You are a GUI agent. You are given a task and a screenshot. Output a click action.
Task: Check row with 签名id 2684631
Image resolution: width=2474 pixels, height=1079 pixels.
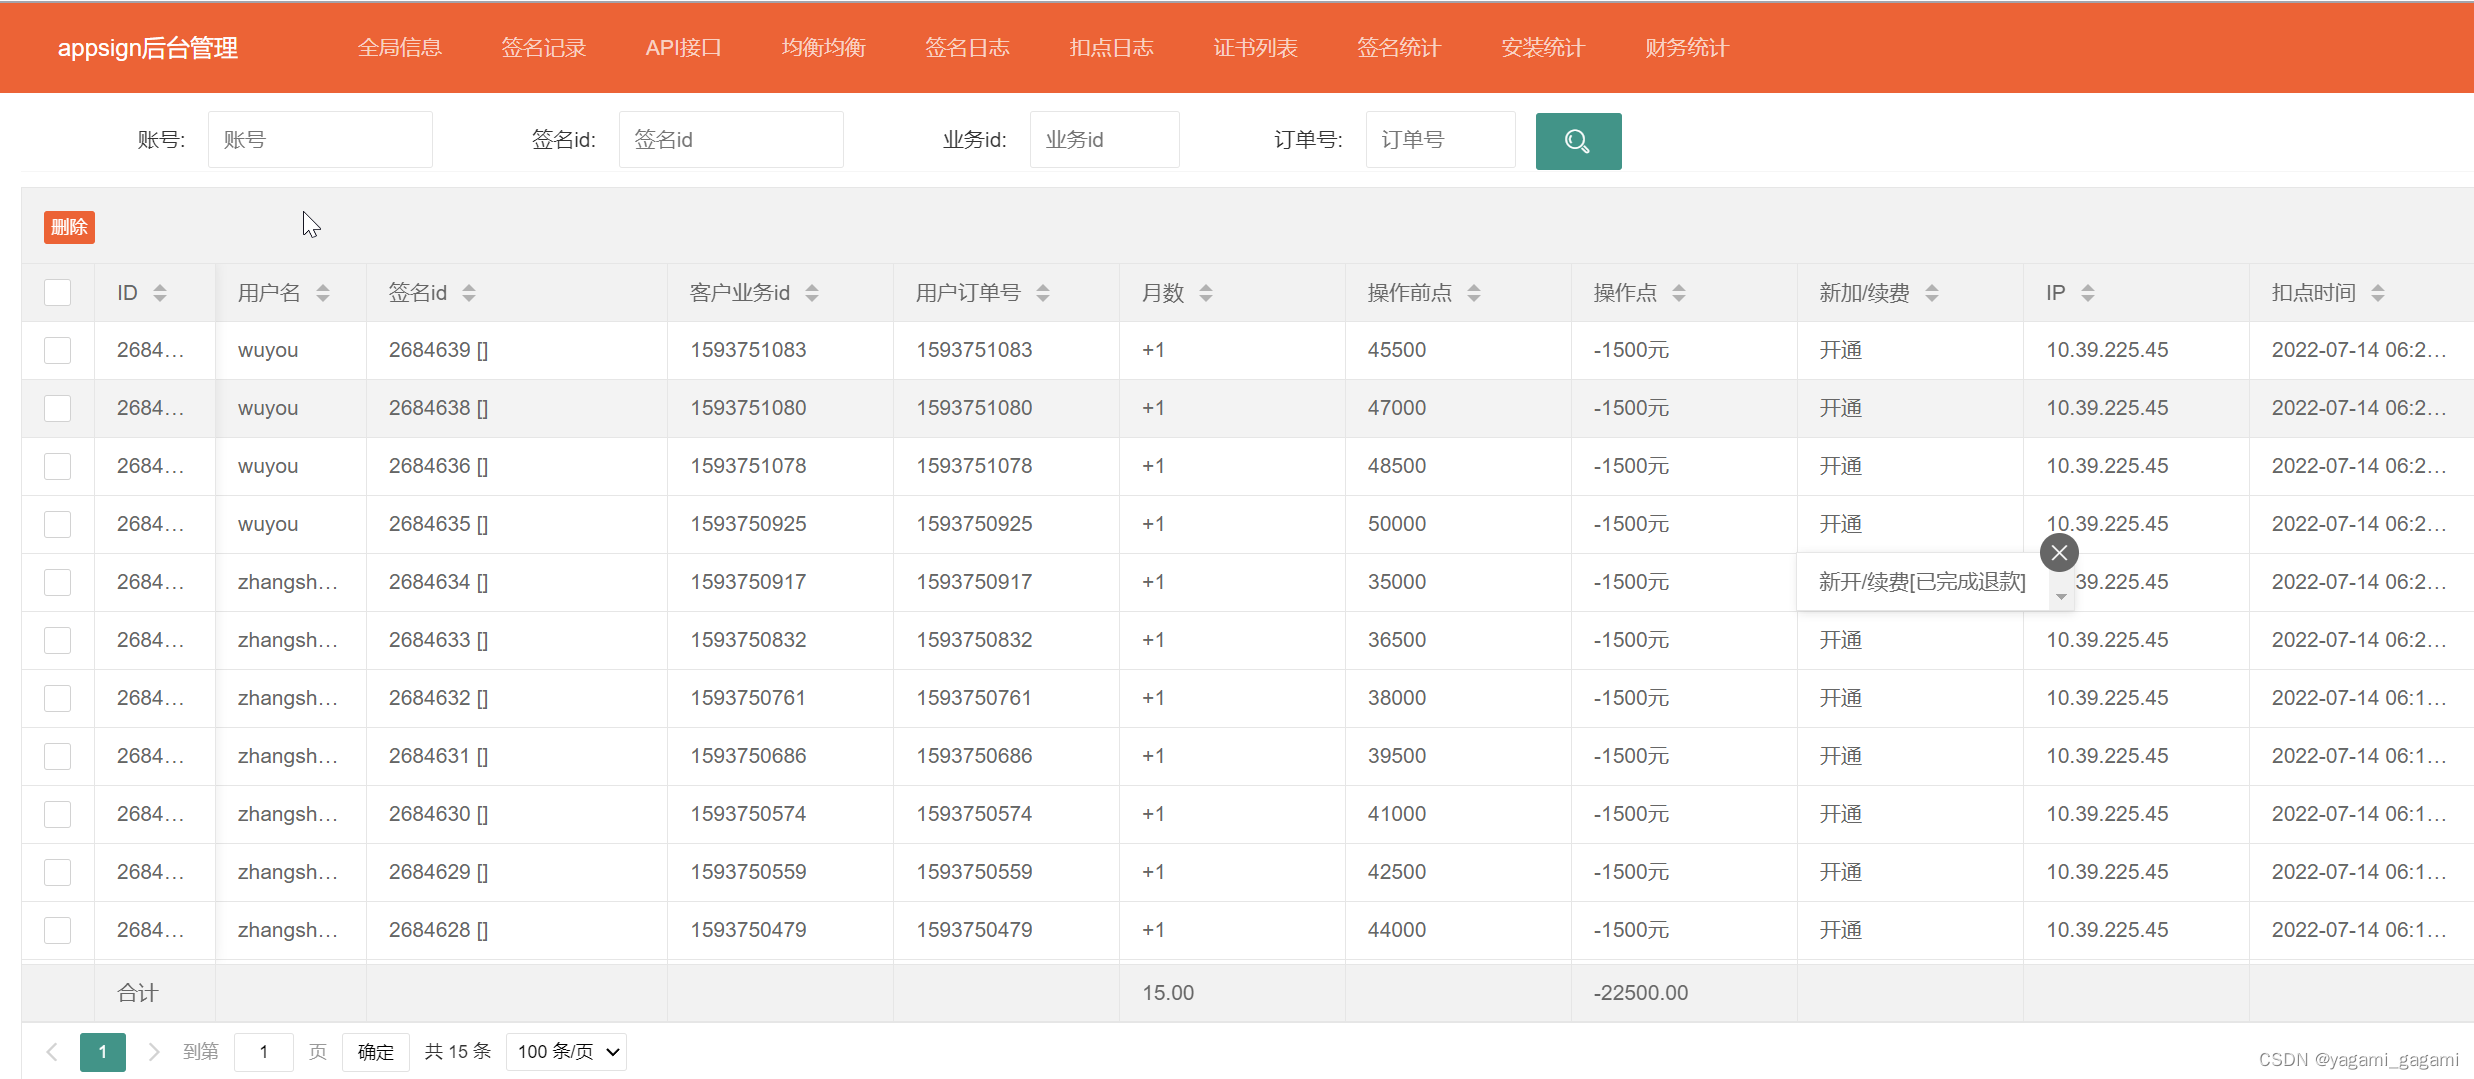click(58, 756)
